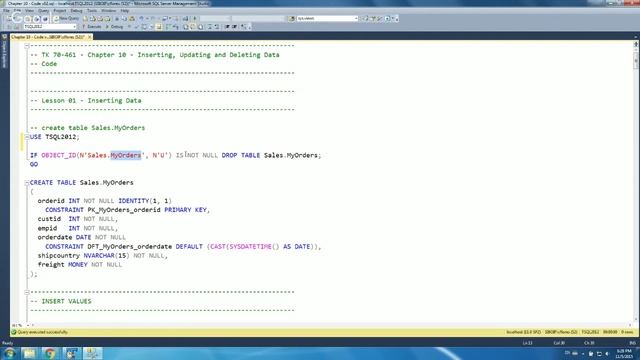The image size is (640, 360).
Task: Click the Parse checkmark icon
Action: click(x=137, y=27)
